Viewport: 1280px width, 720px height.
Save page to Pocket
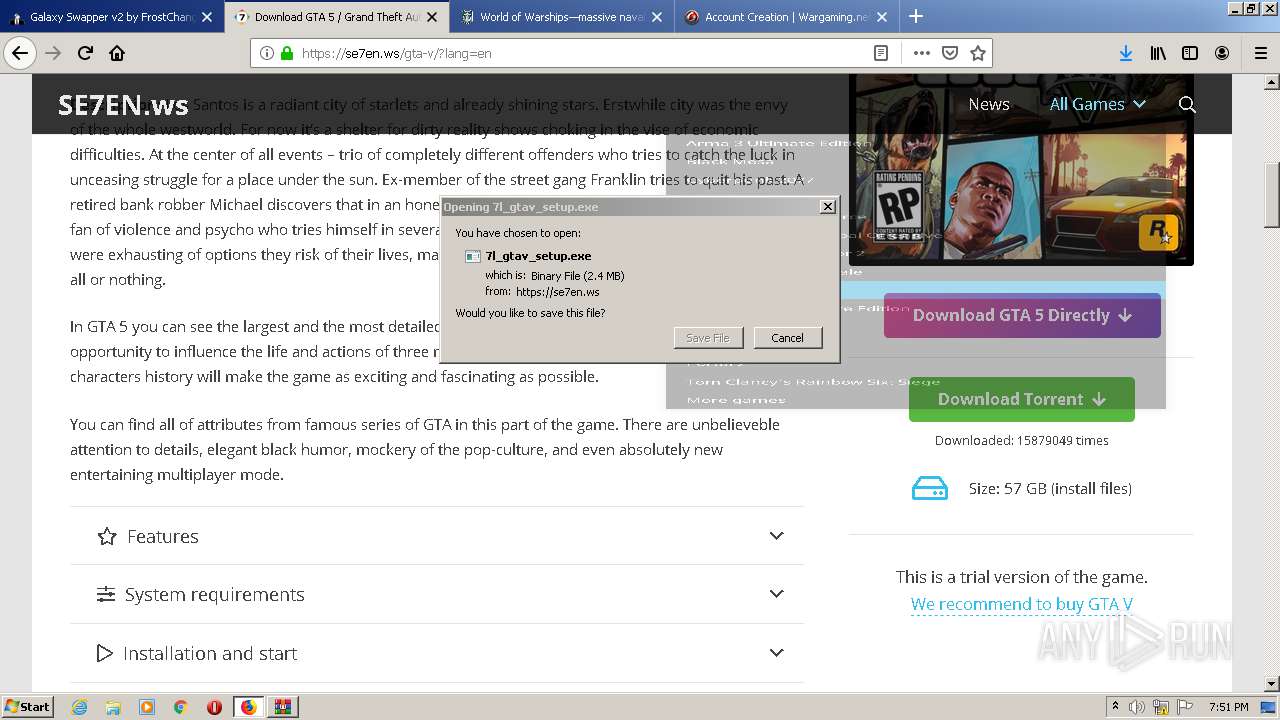pyautogui.click(x=950, y=53)
